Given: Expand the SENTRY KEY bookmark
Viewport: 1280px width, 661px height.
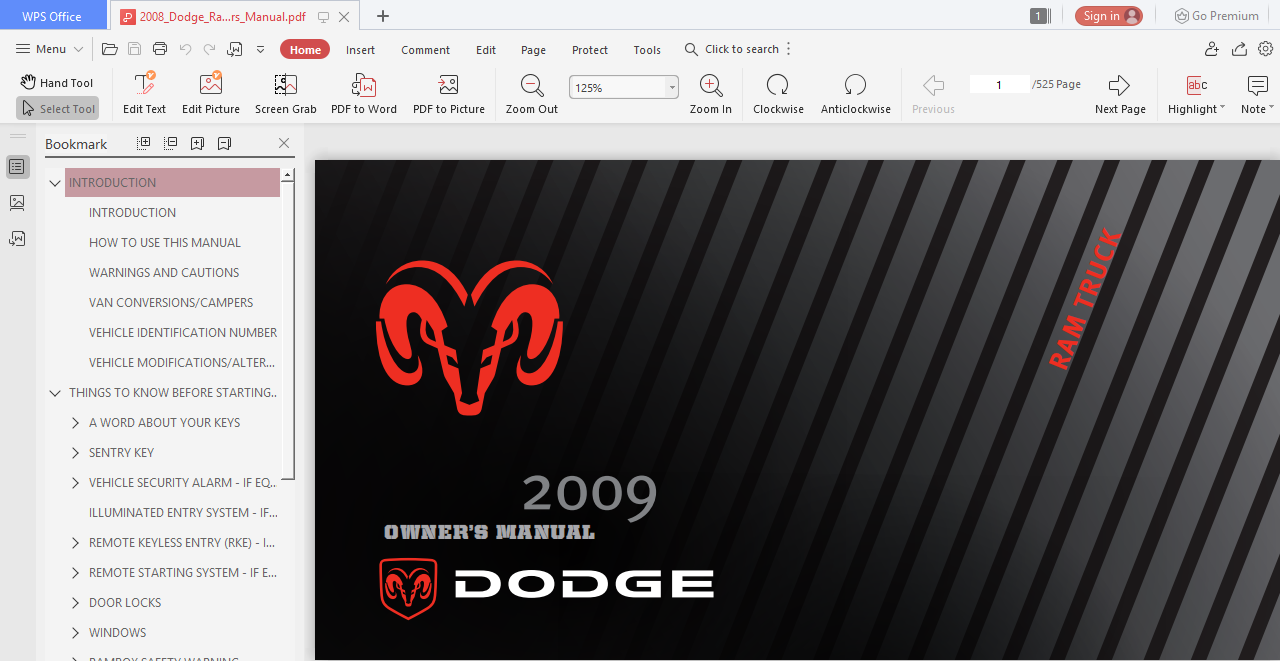Looking at the screenshot, I should click(x=76, y=453).
